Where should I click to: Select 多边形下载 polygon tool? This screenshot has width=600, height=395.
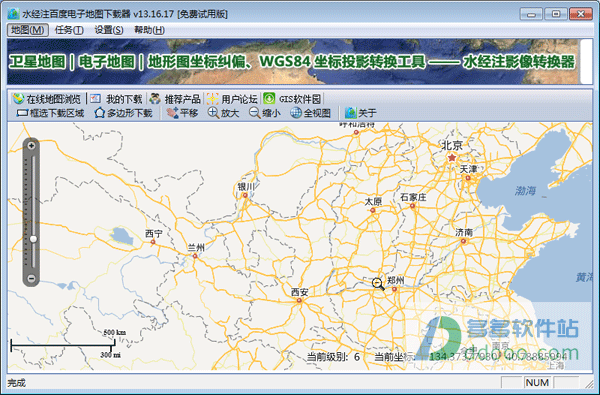(123, 113)
